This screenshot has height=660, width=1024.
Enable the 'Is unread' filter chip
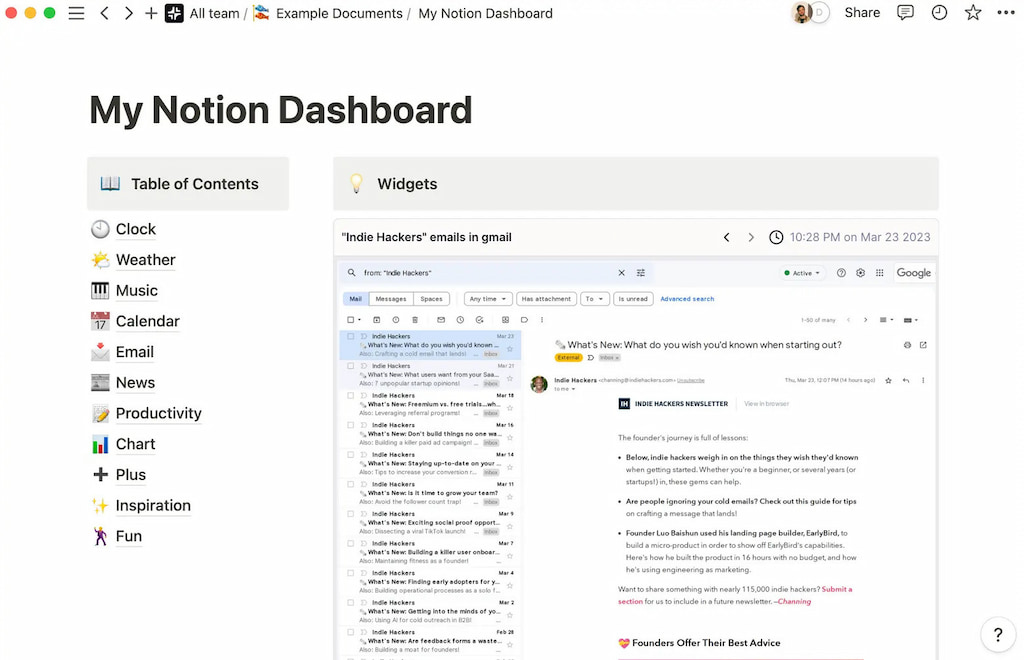click(634, 299)
